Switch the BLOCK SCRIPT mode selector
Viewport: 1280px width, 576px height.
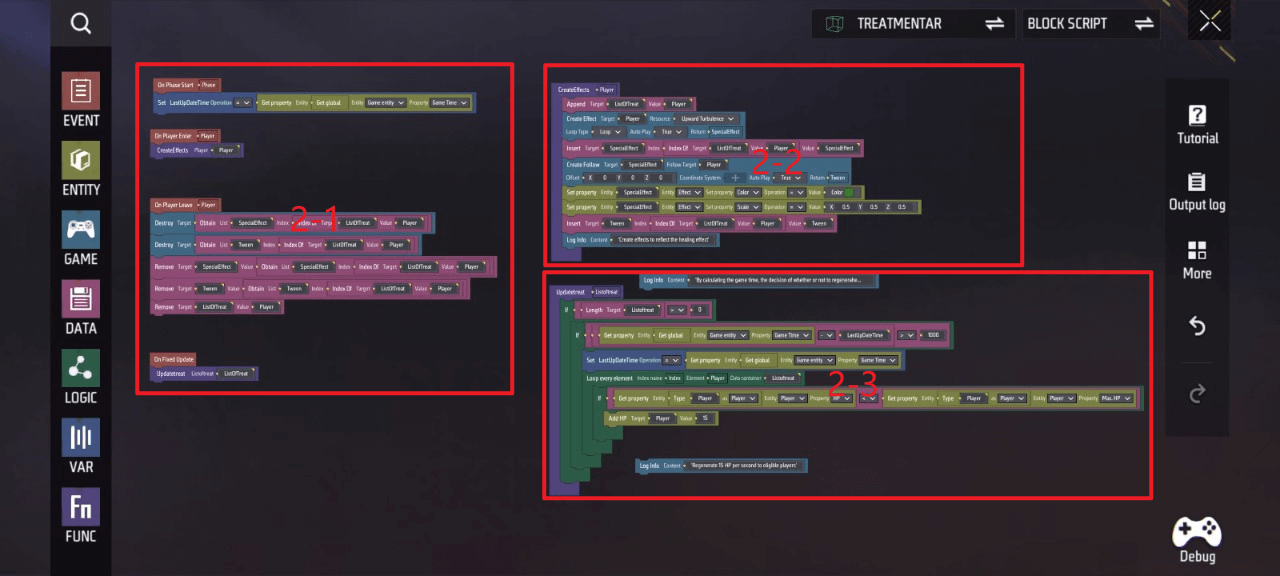pos(1144,24)
